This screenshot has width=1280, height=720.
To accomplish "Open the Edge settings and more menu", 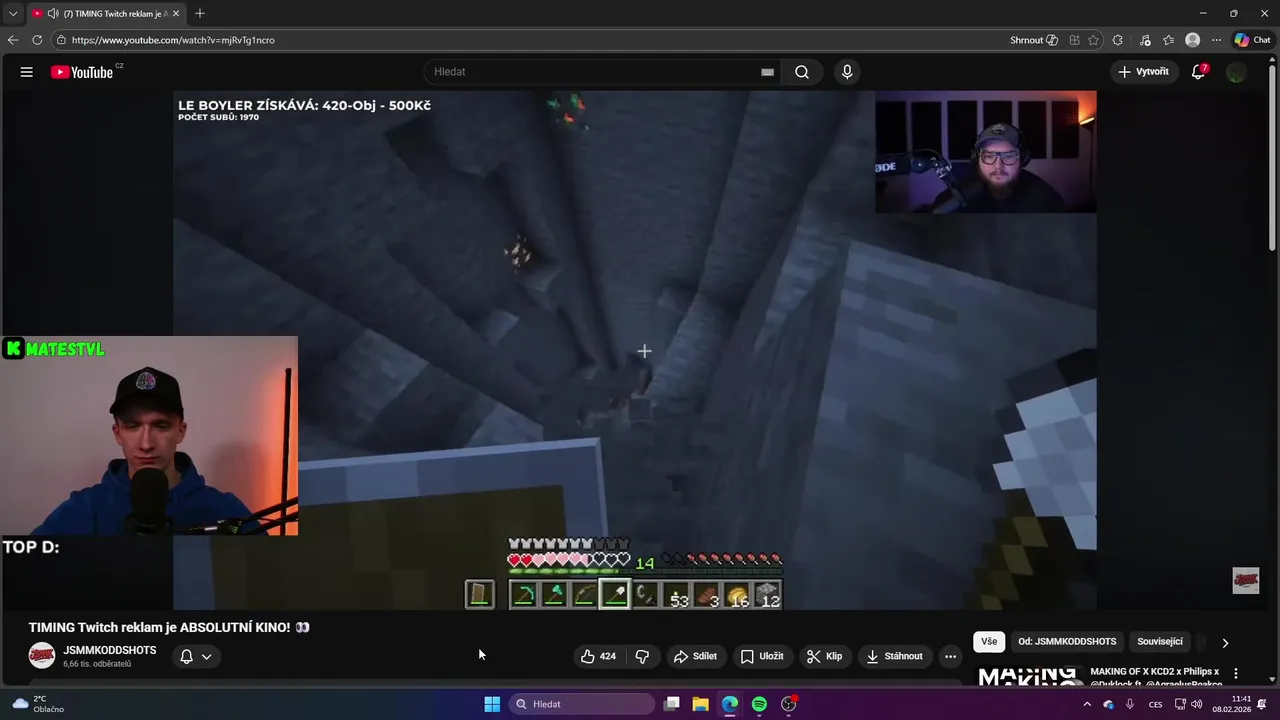I will [x=1216, y=40].
